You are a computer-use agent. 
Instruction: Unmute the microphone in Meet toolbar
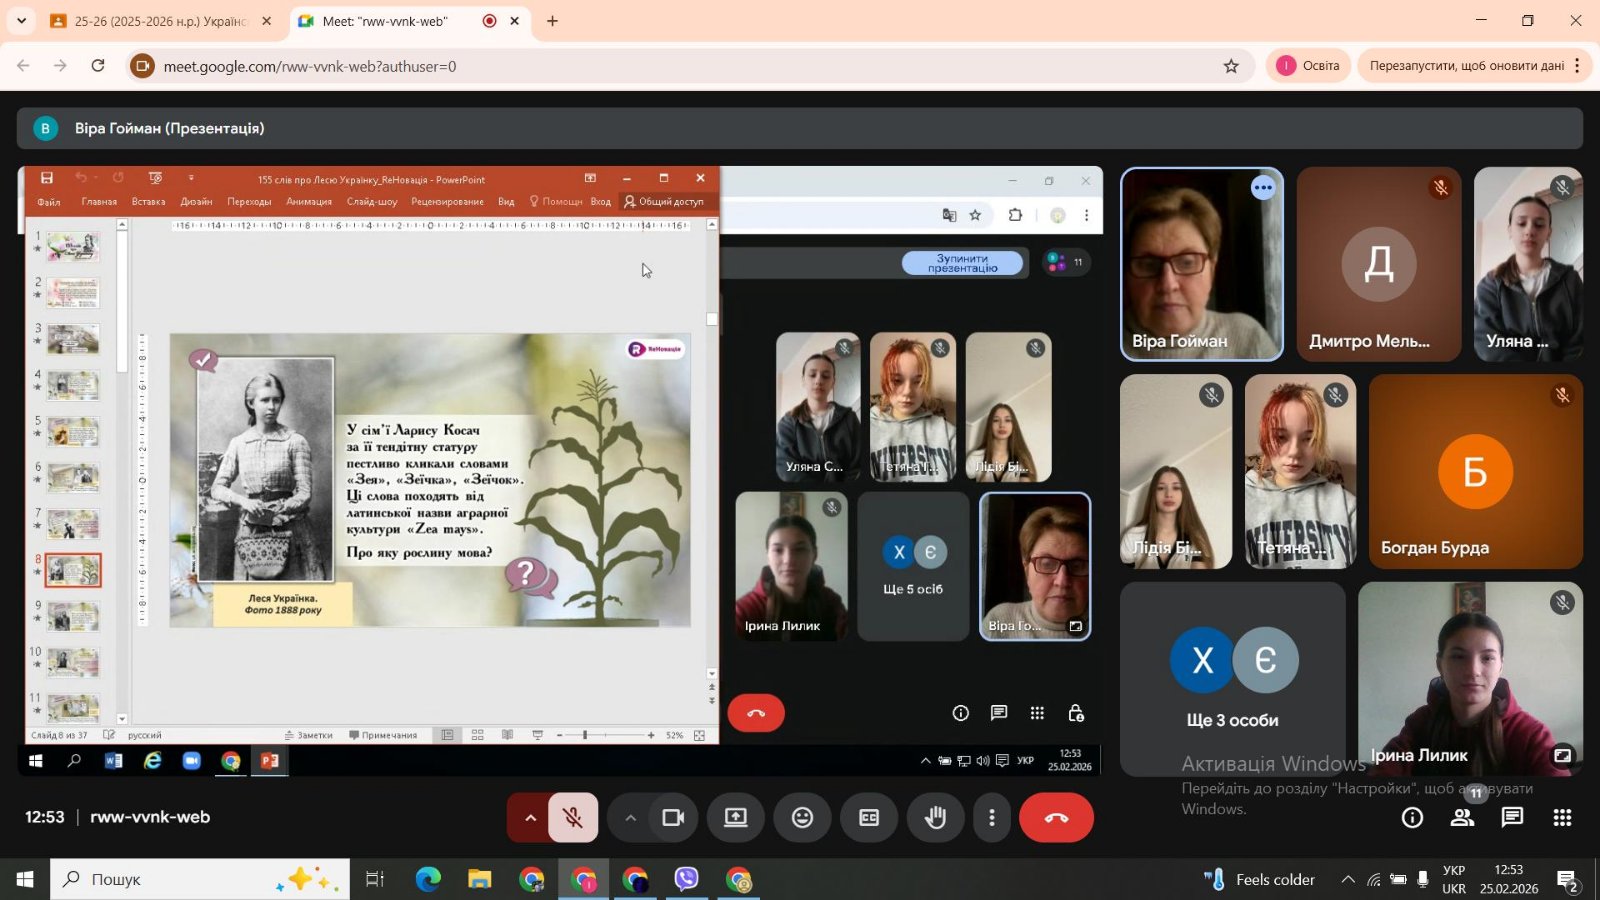pyautogui.click(x=573, y=818)
